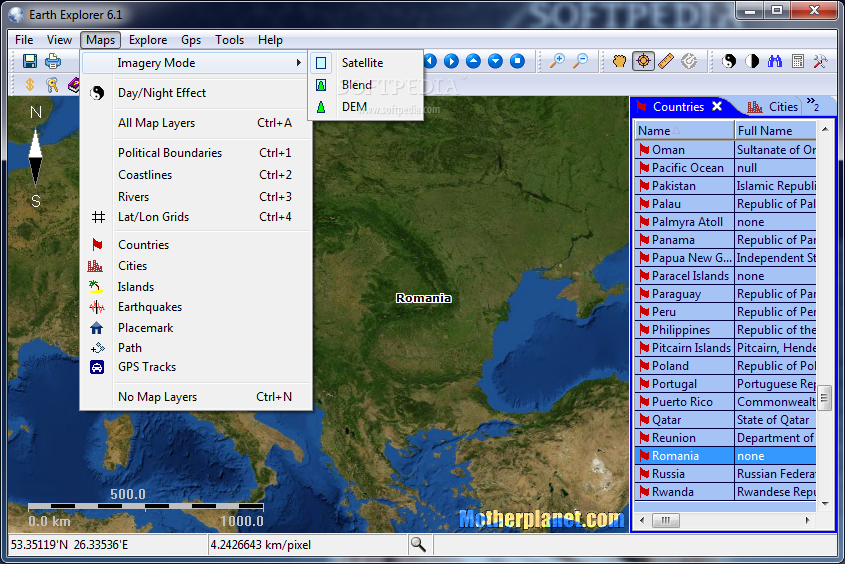Image resolution: width=845 pixels, height=564 pixels.
Task: Toggle Lat/Lon Grids layer
Action: point(195,217)
